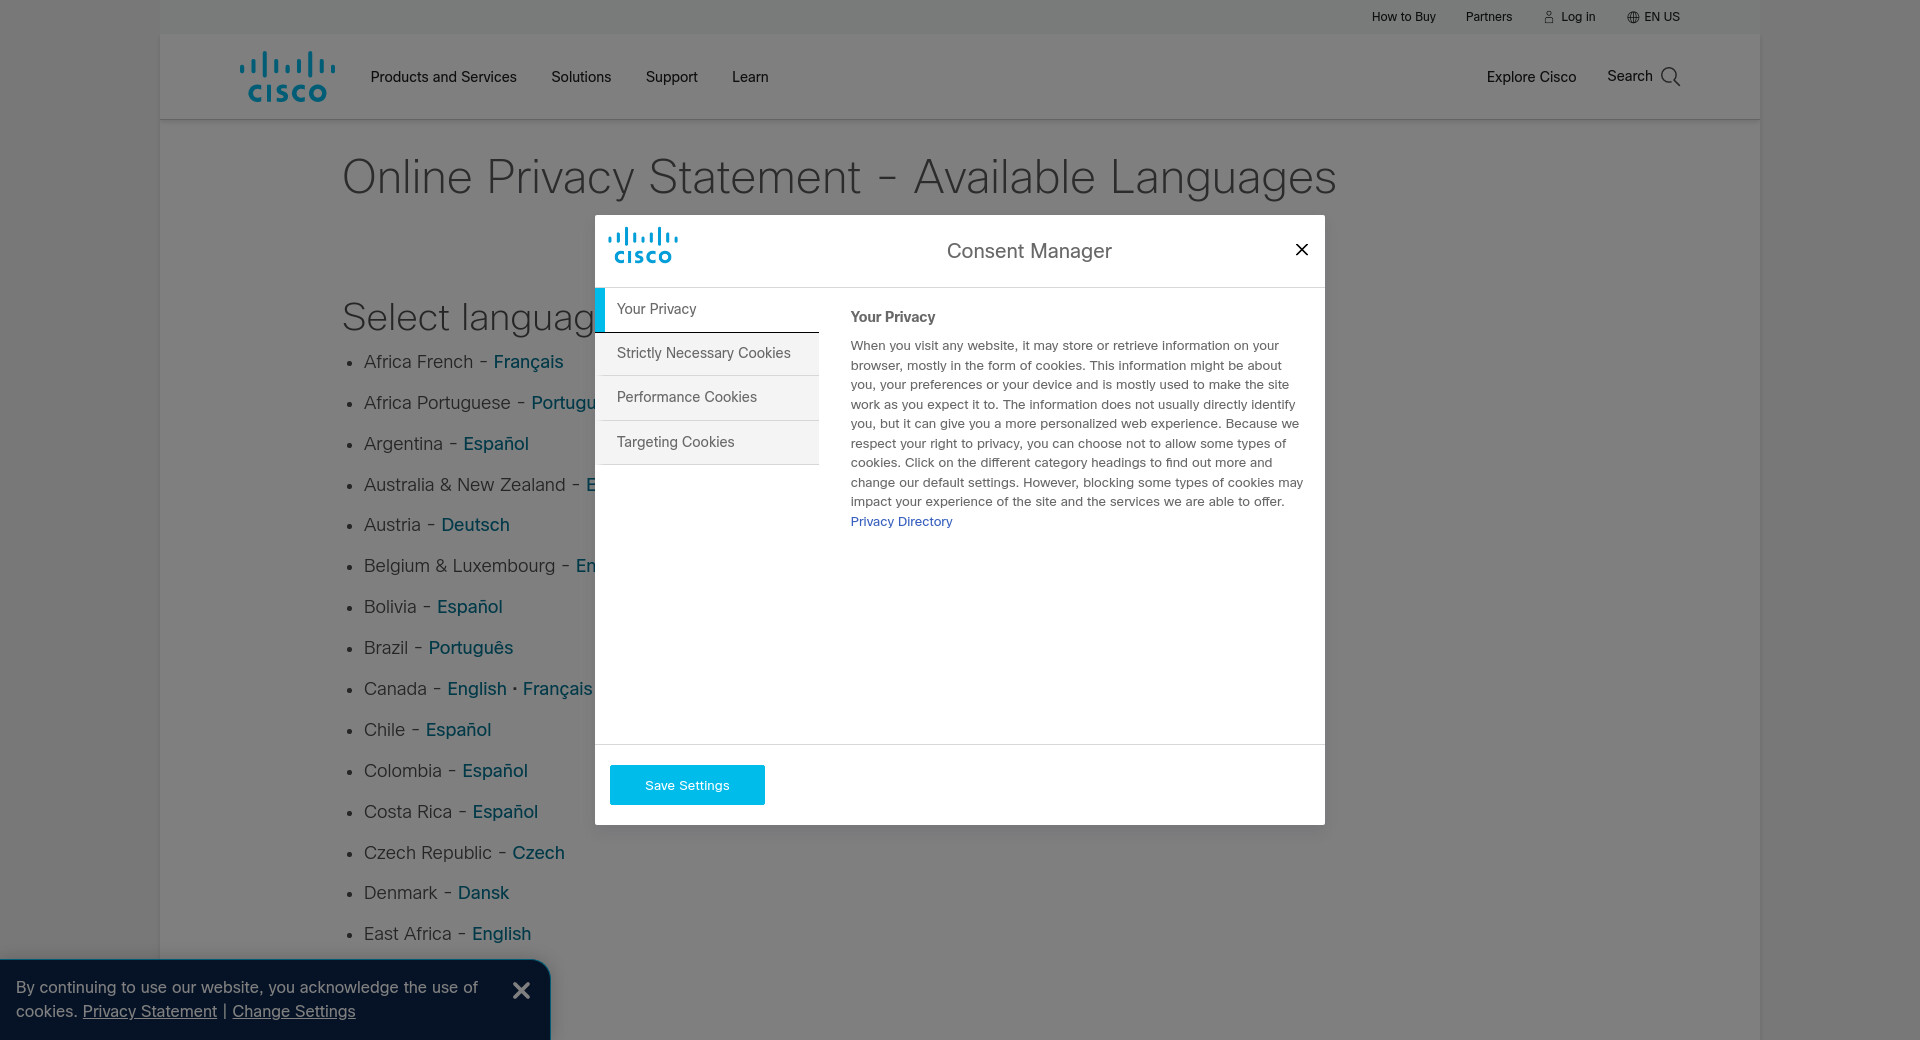Open Chile Español link
1920x1040 pixels.
click(458, 730)
